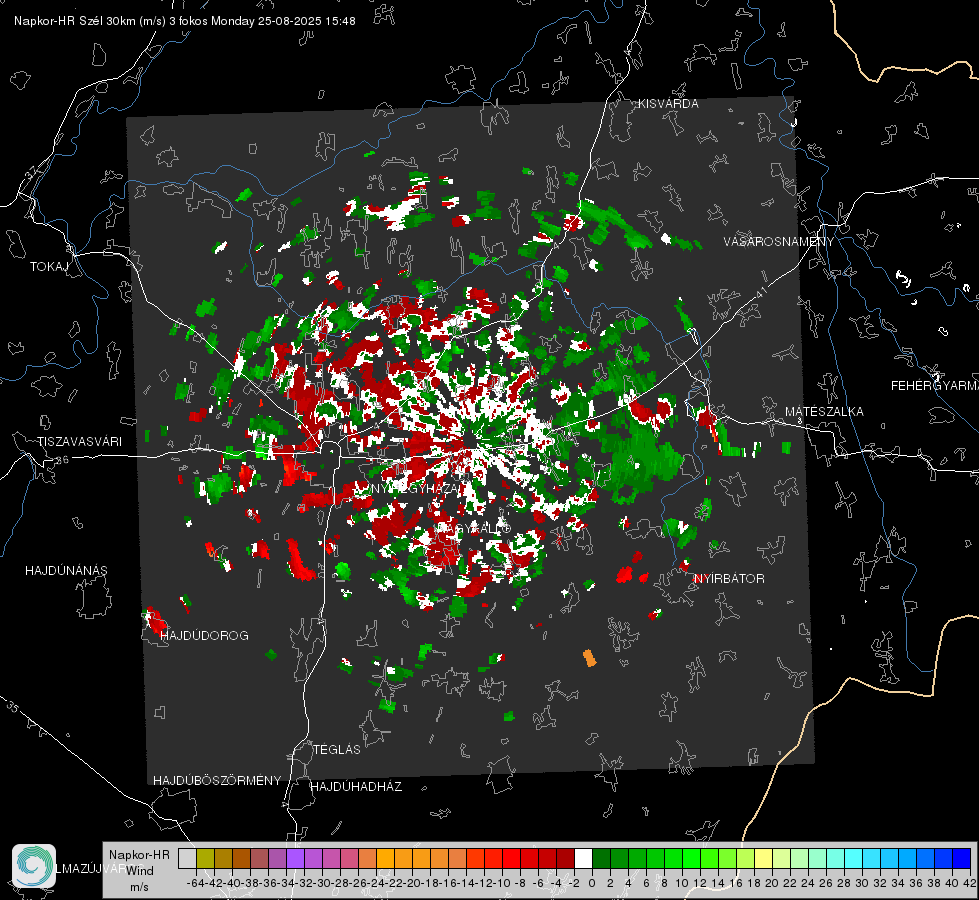Select the TÉGLÁS town label
The image size is (979, 900).
(x=337, y=750)
